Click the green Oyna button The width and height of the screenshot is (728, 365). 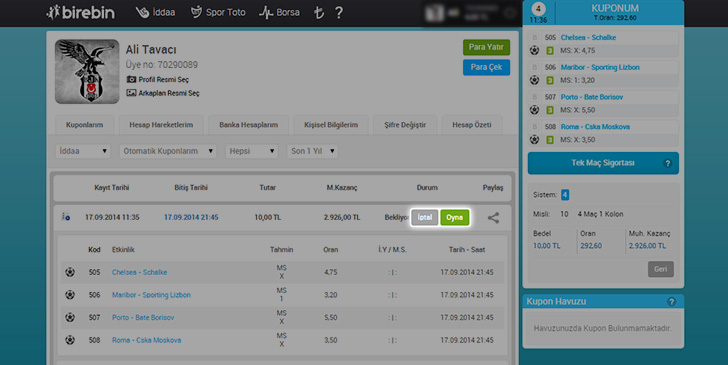455,217
